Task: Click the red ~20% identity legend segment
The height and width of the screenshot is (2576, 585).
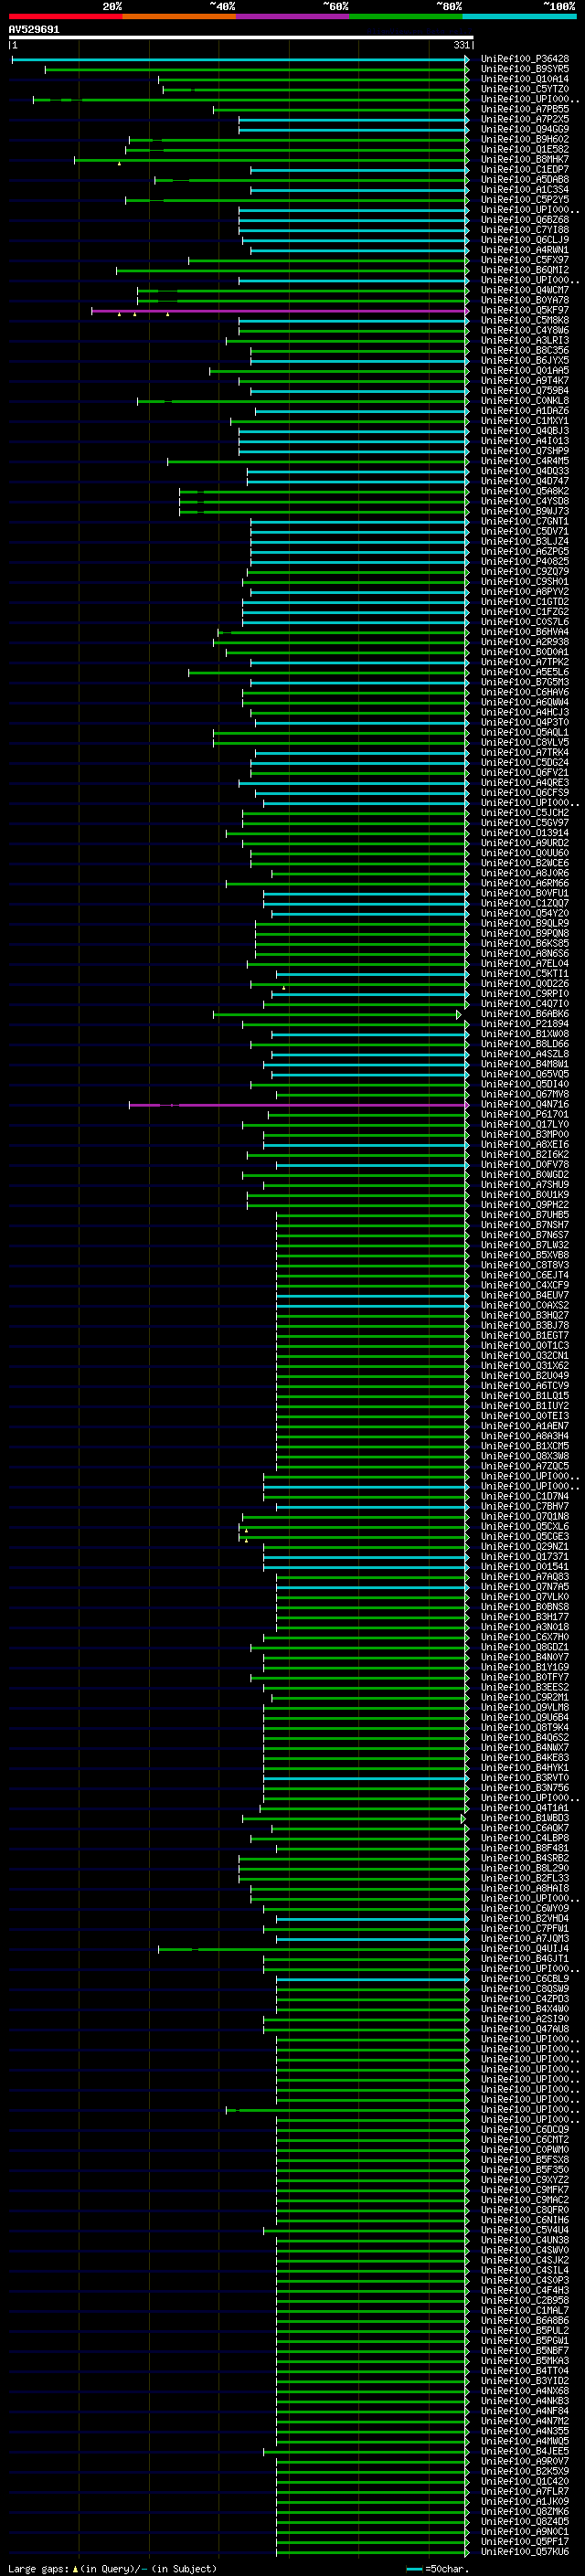Action: click(x=65, y=16)
